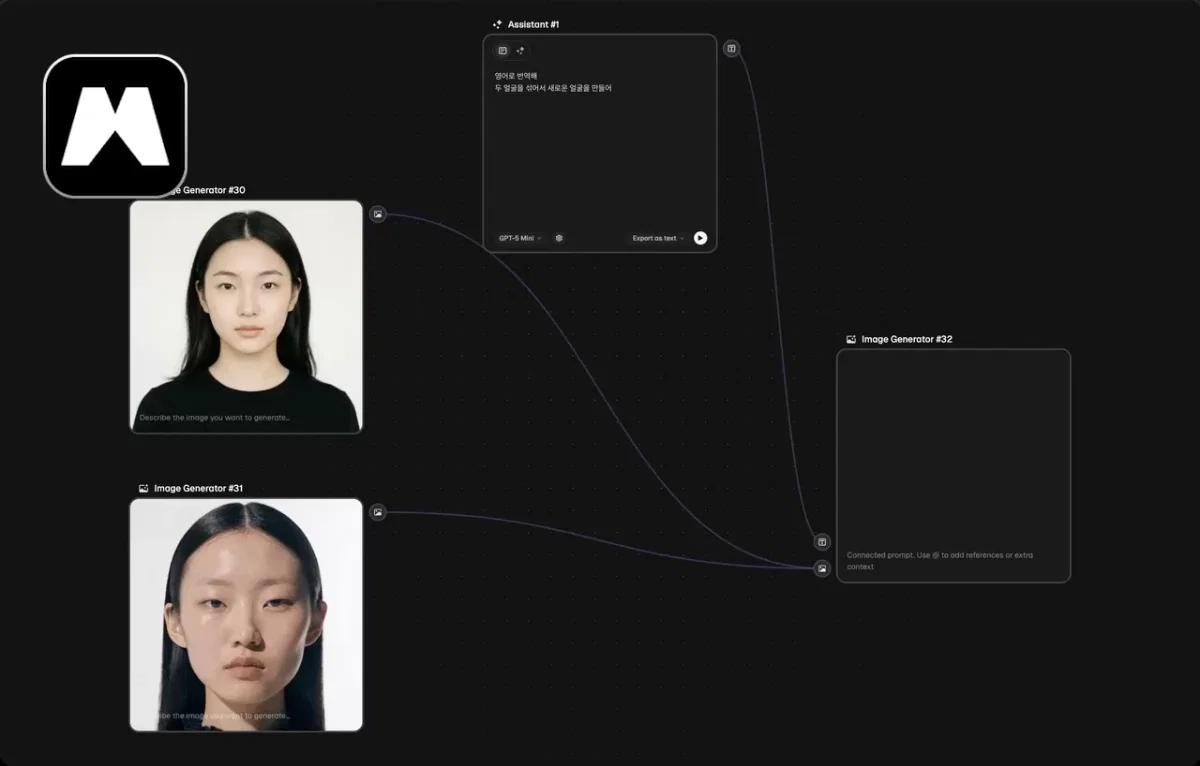
Task: Click Image Generator #32 image input connector
Action: click(x=822, y=568)
